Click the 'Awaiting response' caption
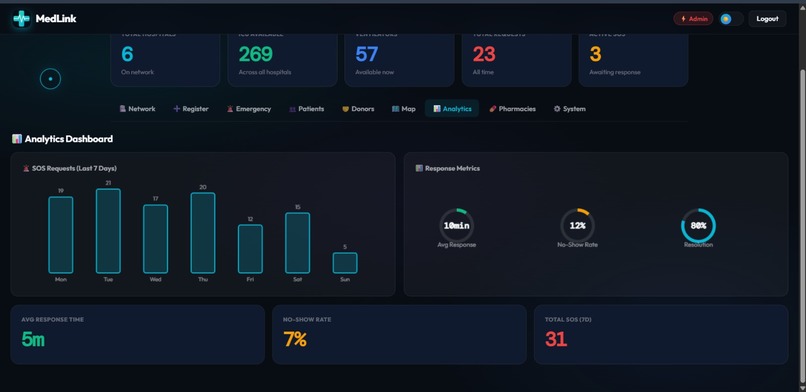806x392 pixels. click(615, 72)
